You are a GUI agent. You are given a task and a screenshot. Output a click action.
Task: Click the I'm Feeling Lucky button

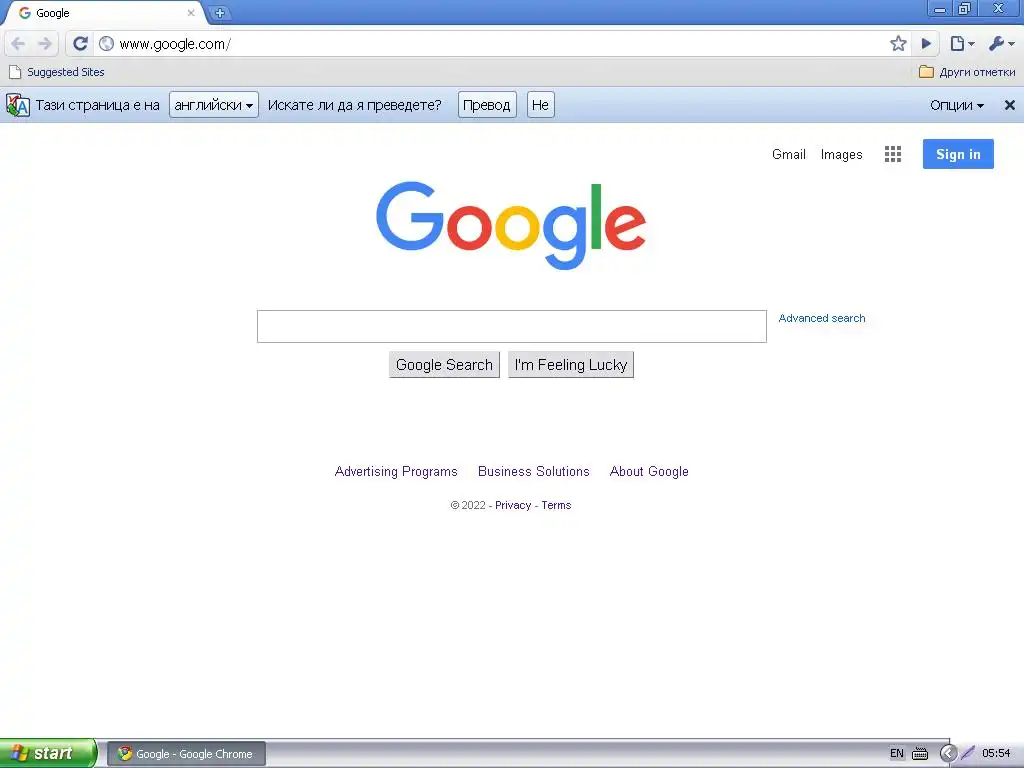[x=571, y=364]
